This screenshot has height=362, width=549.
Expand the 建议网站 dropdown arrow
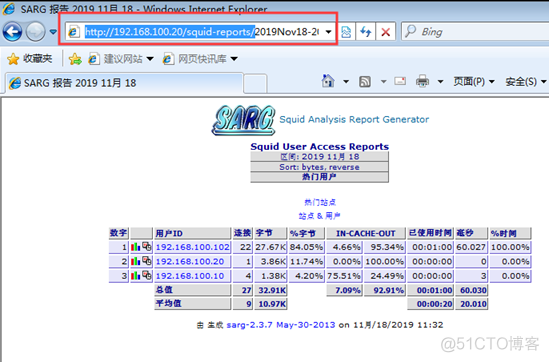(x=150, y=59)
